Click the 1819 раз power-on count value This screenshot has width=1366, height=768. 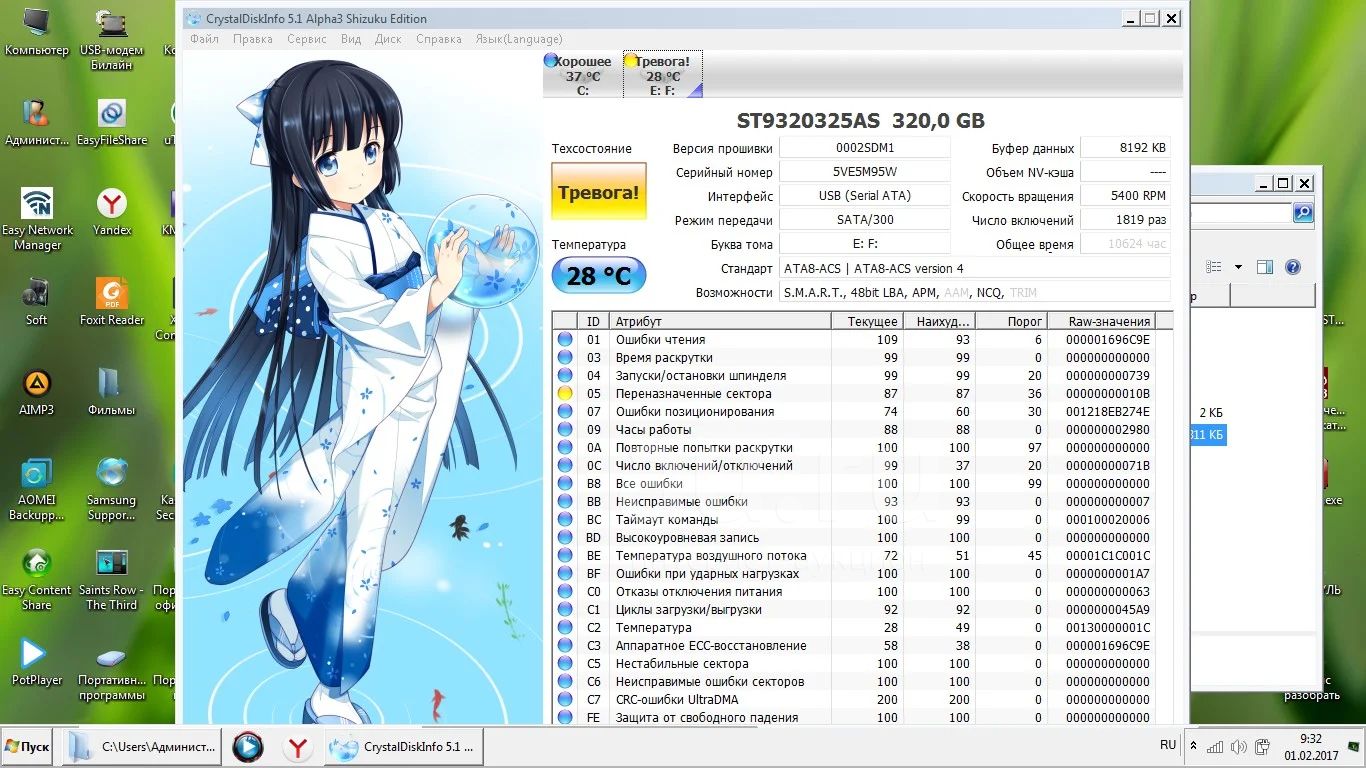click(x=1125, y=220)
